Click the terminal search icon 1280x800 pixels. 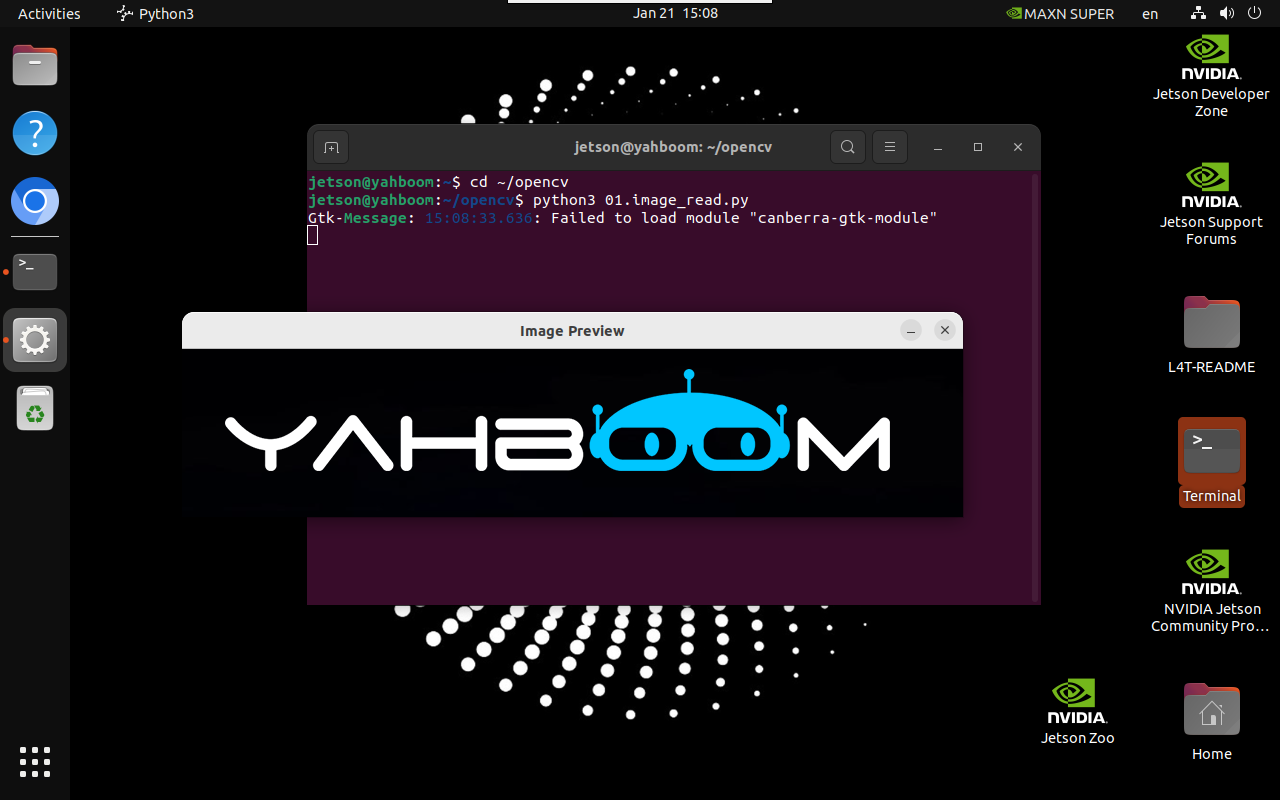(x=847, y=147)
